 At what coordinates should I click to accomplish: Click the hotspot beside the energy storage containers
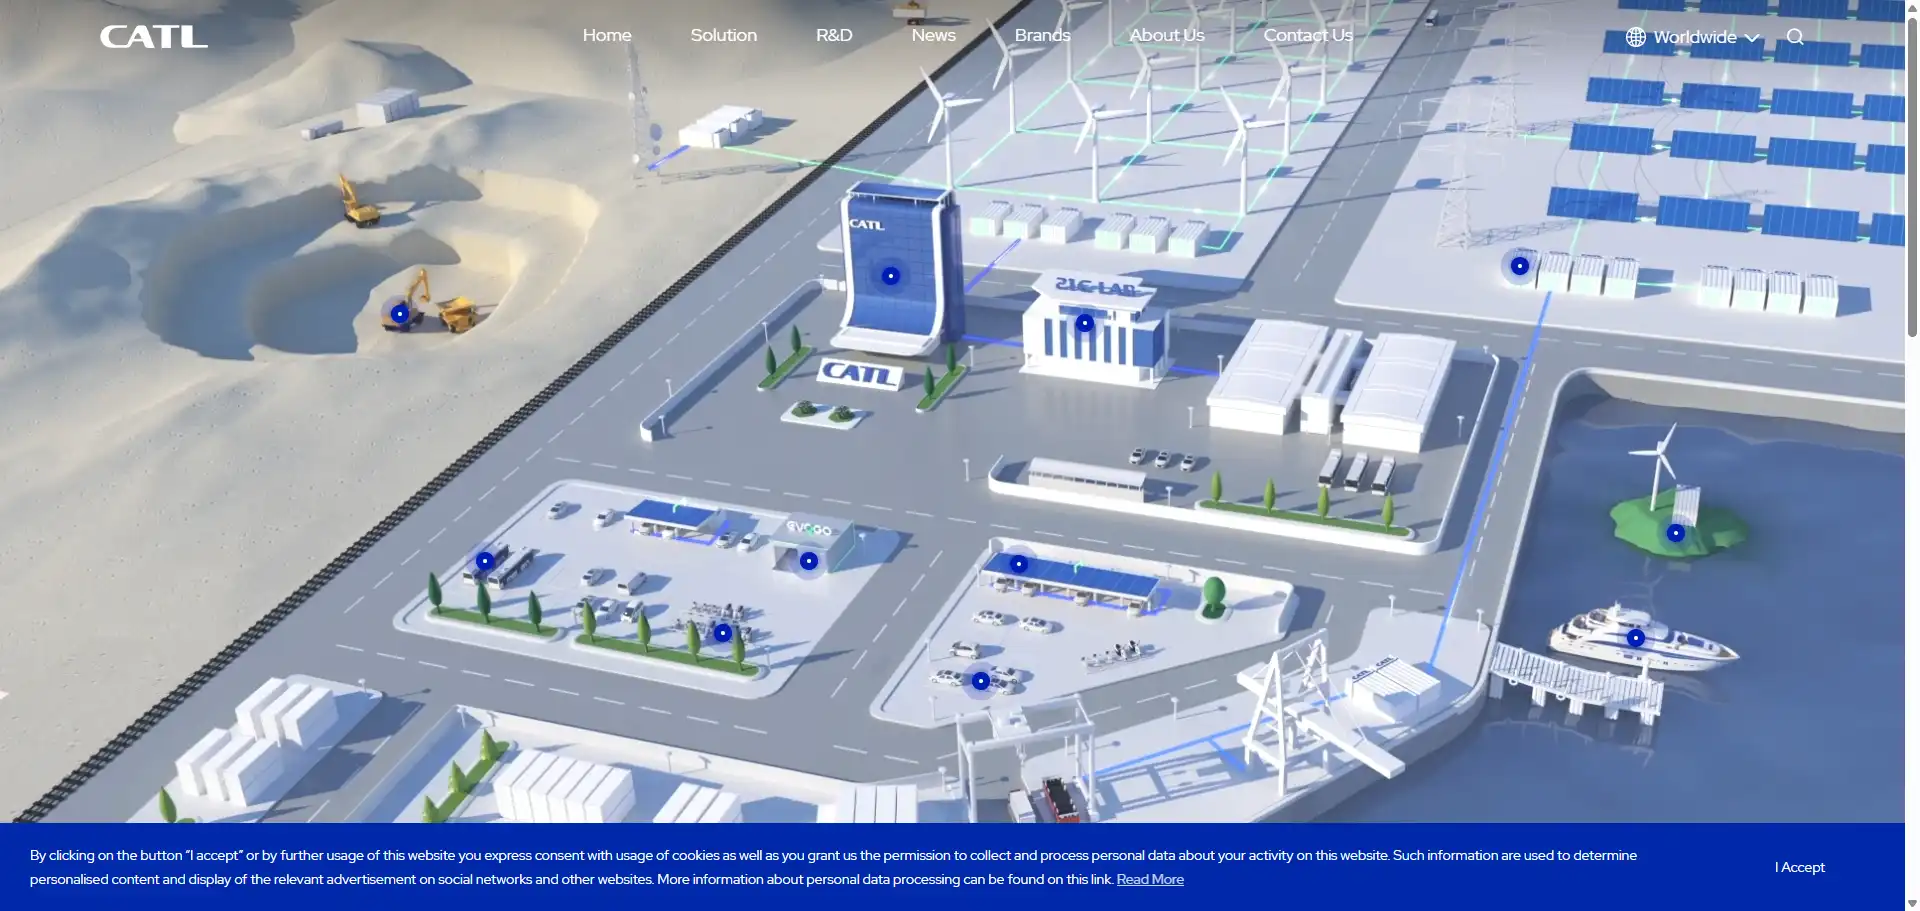coord(1520,266)
